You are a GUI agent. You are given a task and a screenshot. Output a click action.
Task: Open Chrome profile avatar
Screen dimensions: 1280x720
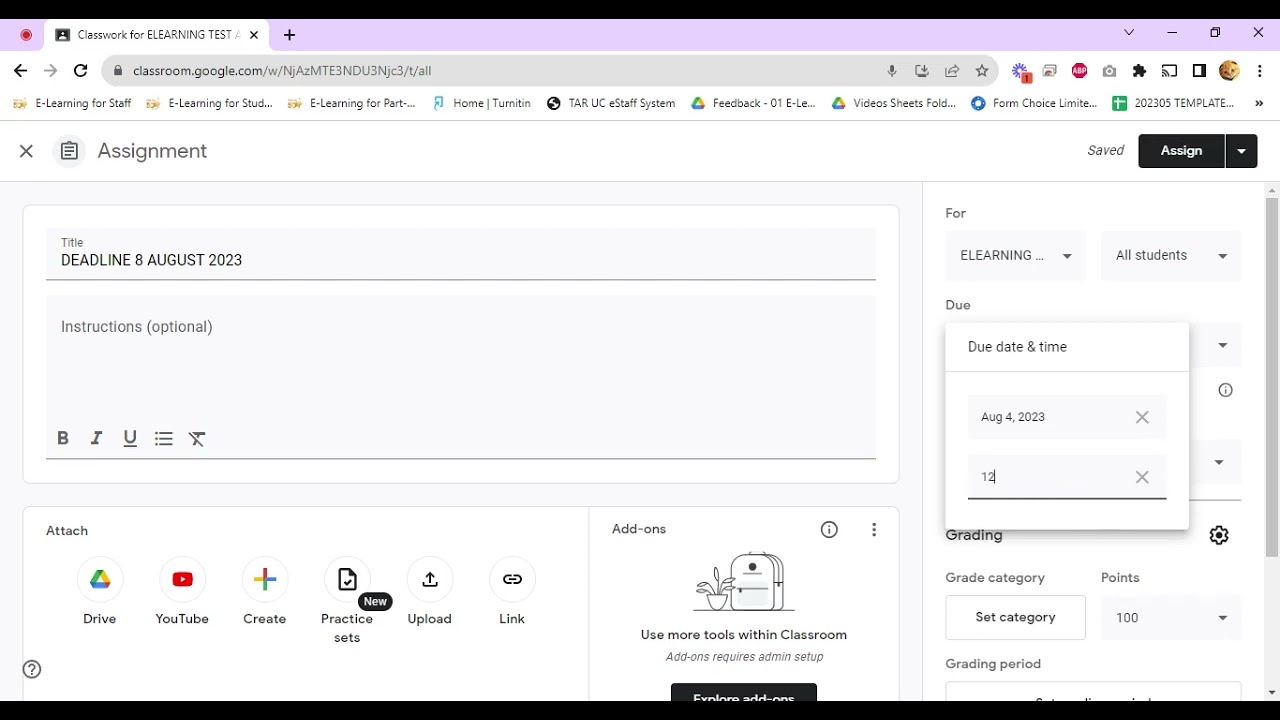click(1230, 71)
